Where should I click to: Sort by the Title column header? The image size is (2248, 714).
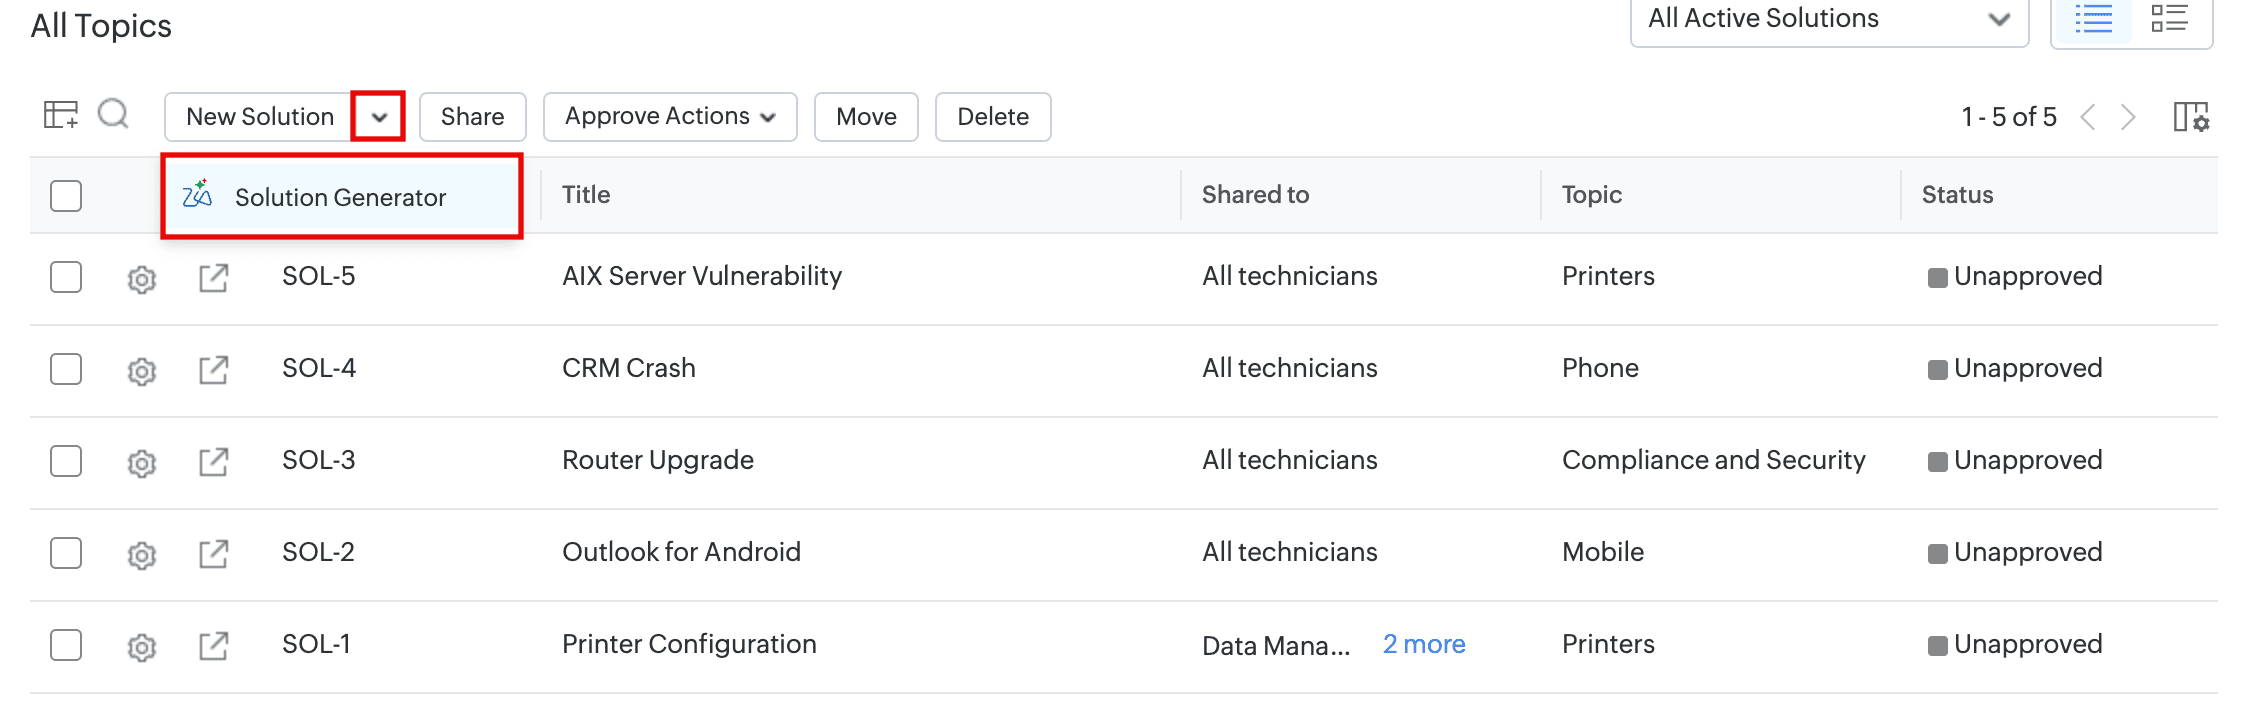pos(586,195)
